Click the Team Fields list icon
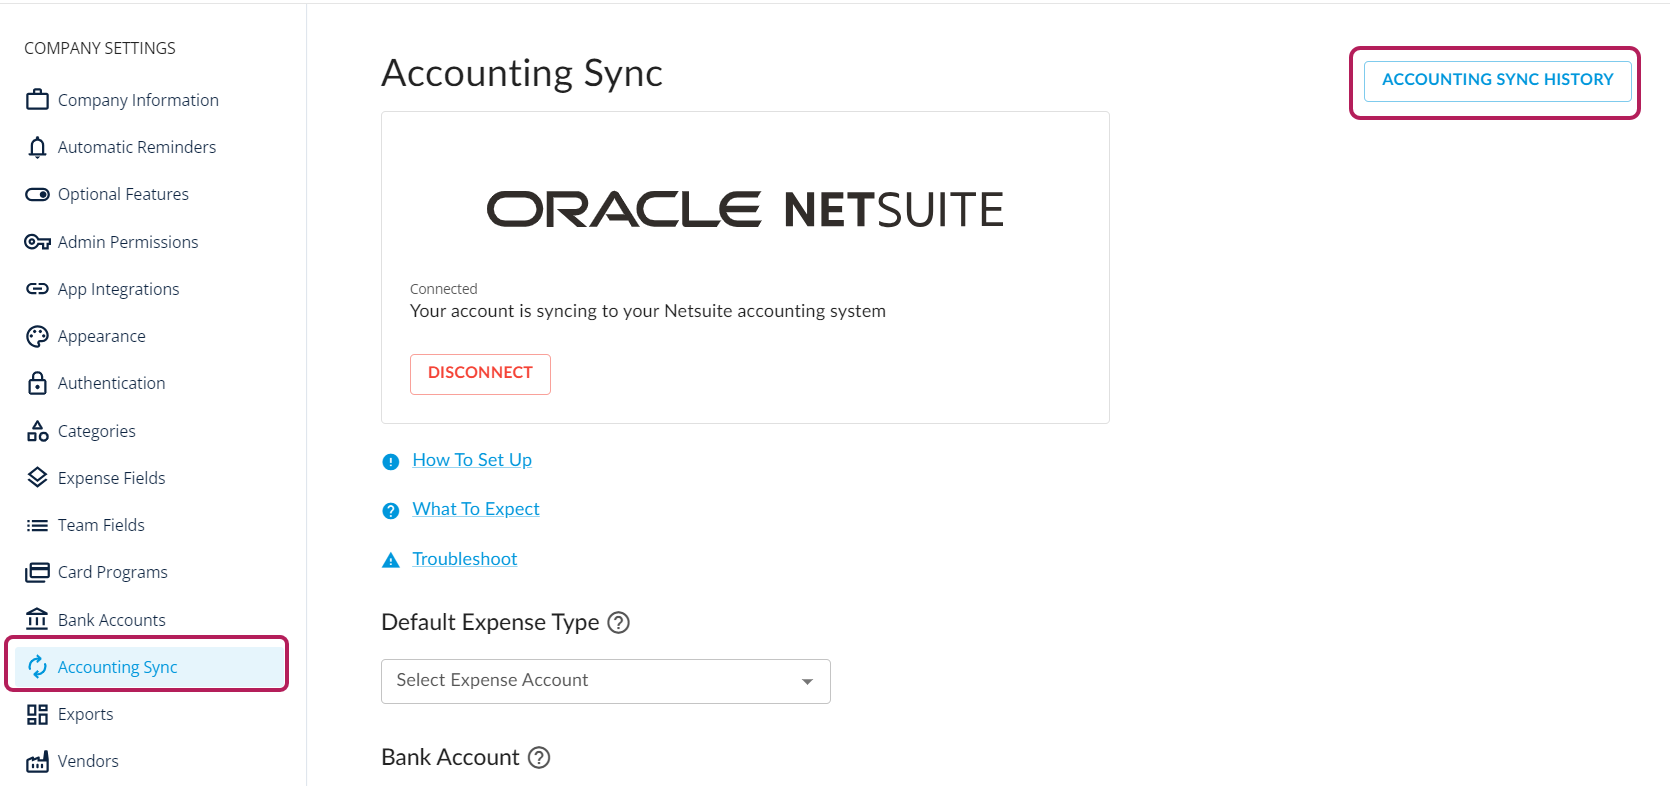This screenshot has height=786, width=1670. coord(37,525)
